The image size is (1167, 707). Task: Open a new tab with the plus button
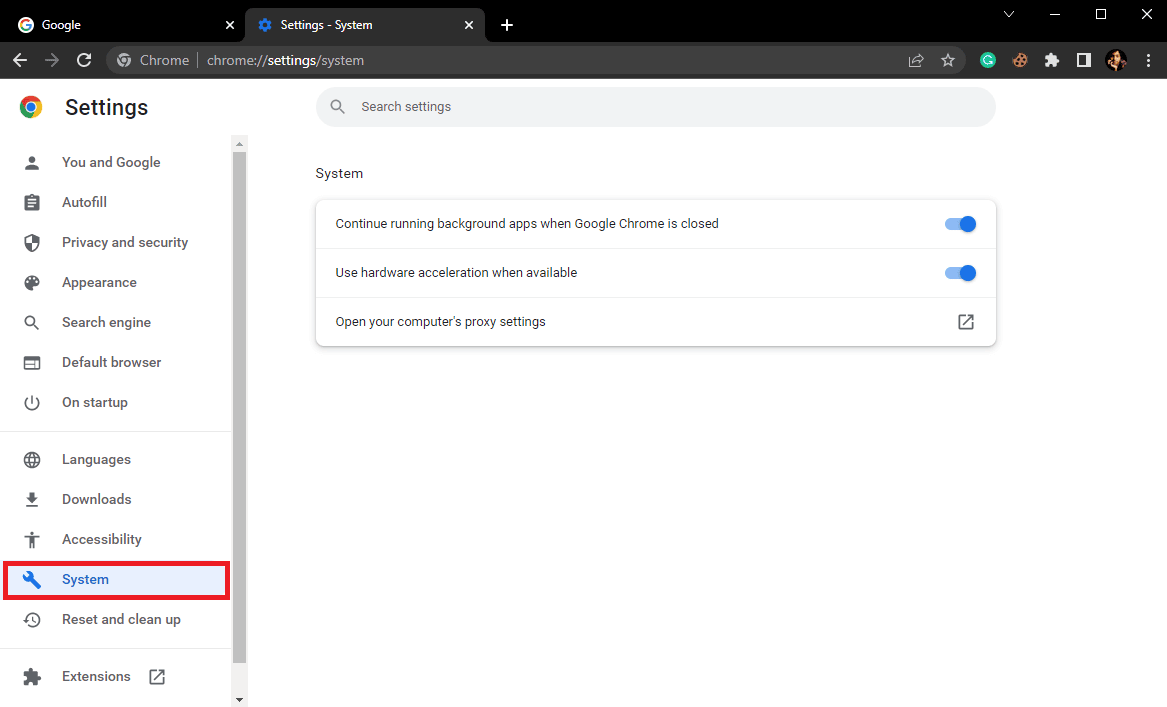click(x=507, y=25)
